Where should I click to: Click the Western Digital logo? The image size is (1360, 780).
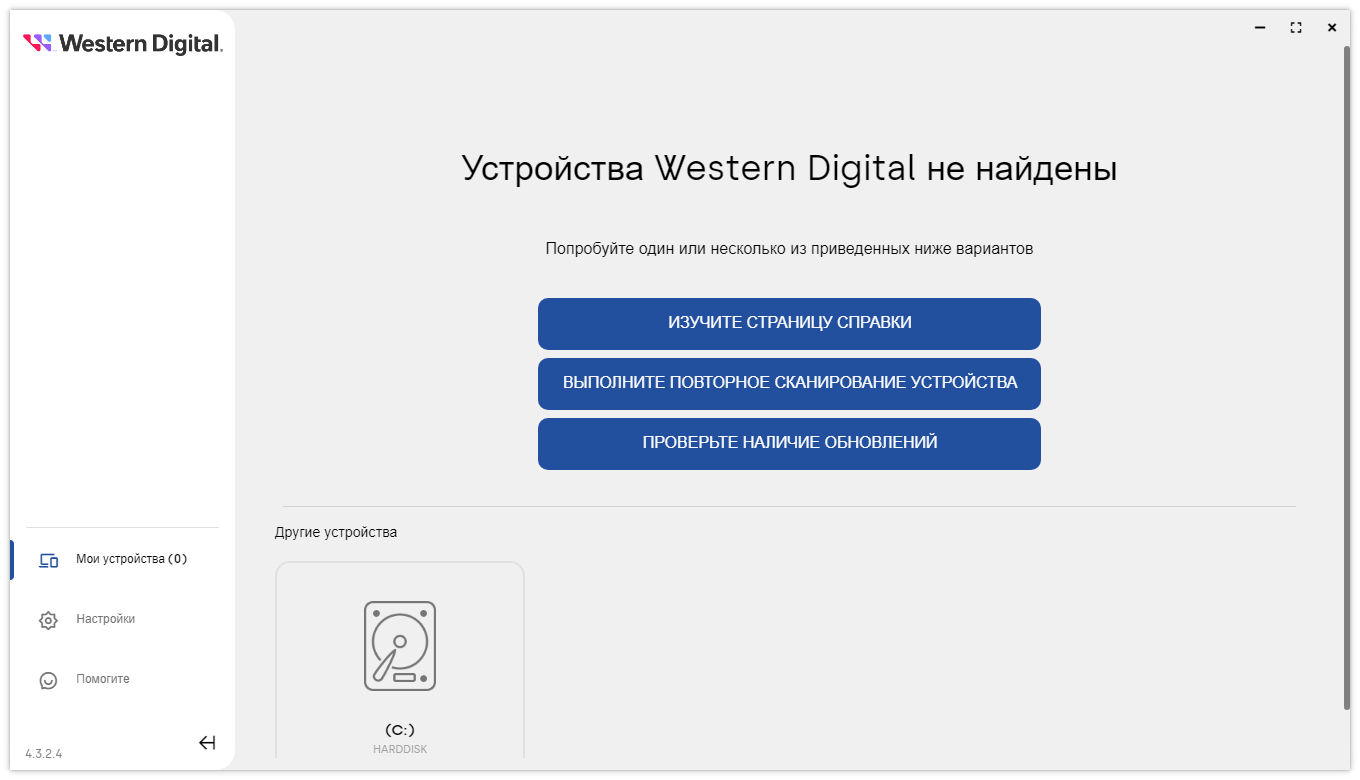tap(122, 43)
